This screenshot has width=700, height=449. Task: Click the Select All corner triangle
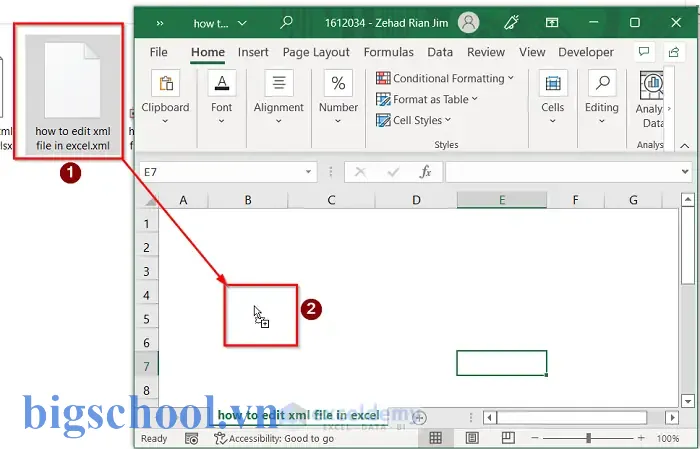point(149,201)
